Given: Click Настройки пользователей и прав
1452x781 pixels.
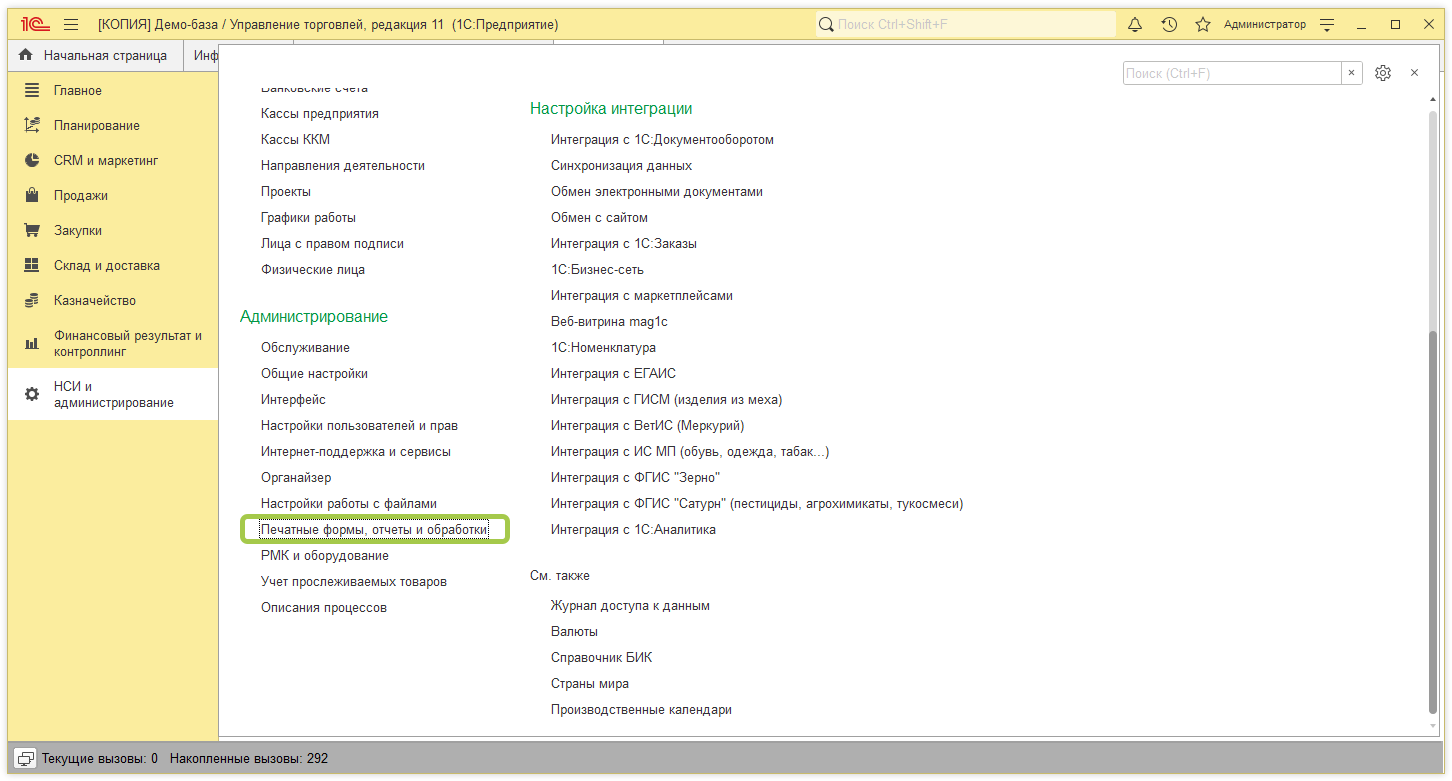Looking at the screenshot, I should pyautogui.click(x=359, y=426).
